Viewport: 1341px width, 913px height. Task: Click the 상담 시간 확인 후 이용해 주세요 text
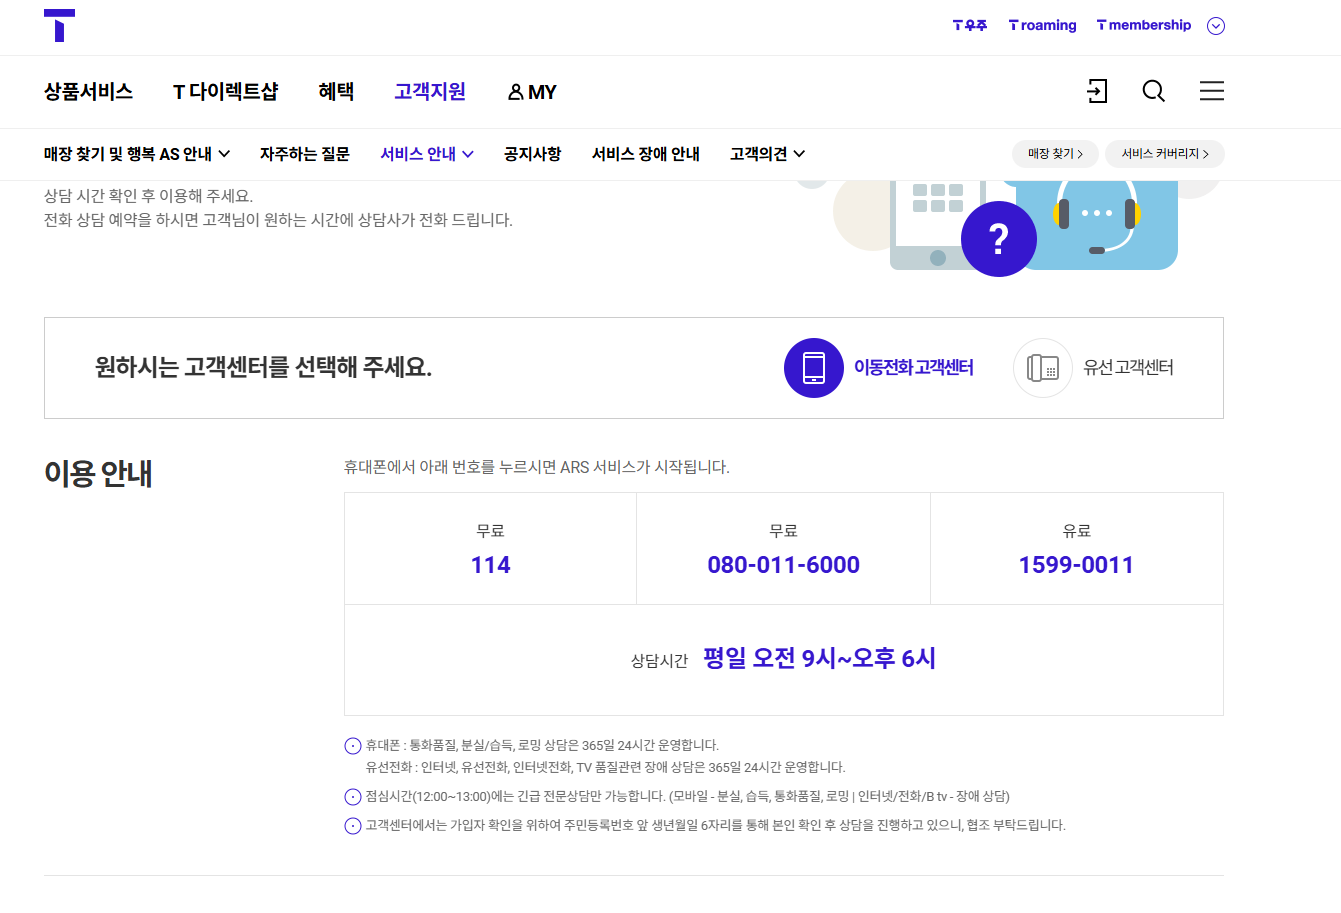click(148, 196)
